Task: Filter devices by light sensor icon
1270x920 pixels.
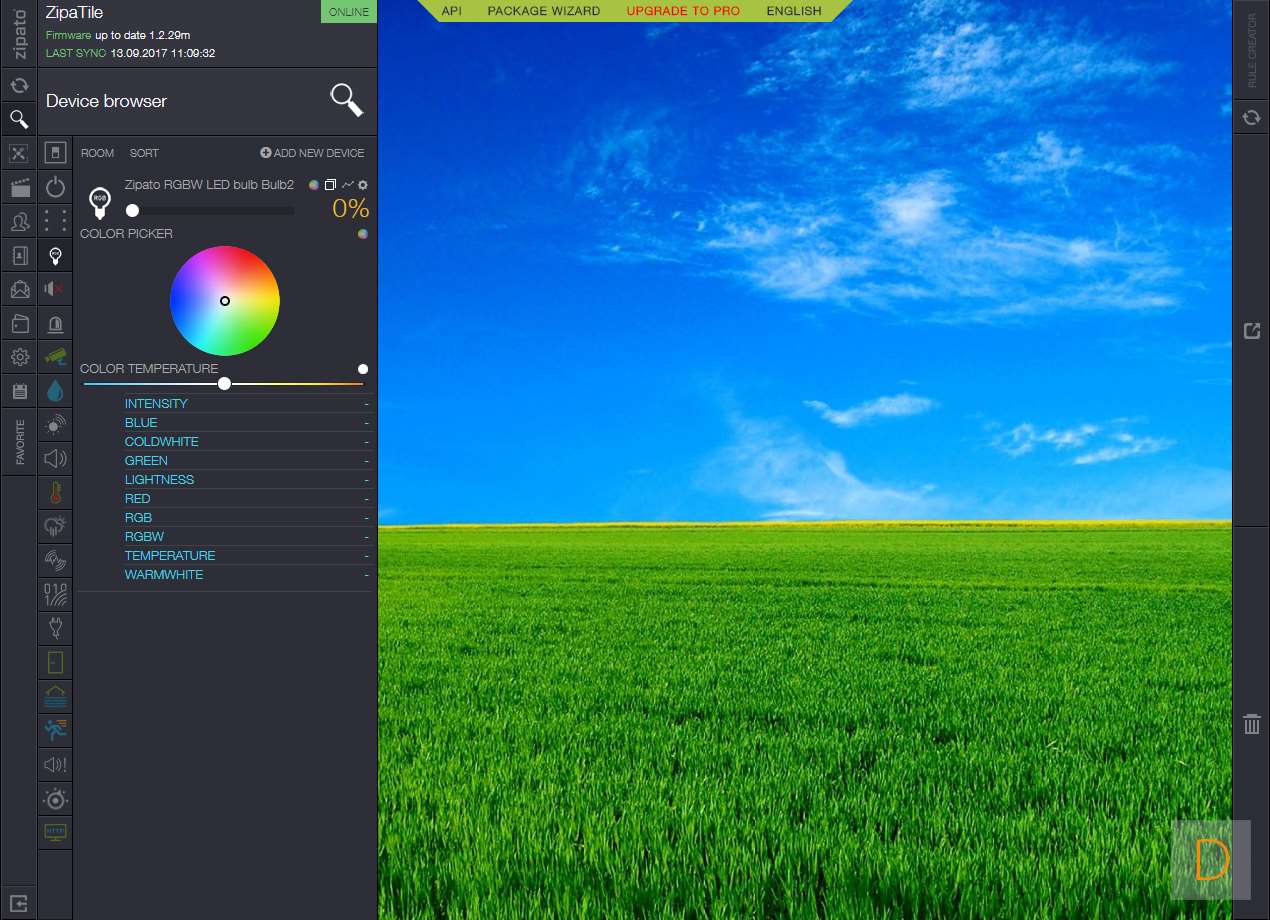Action: (x=55, y=425)
